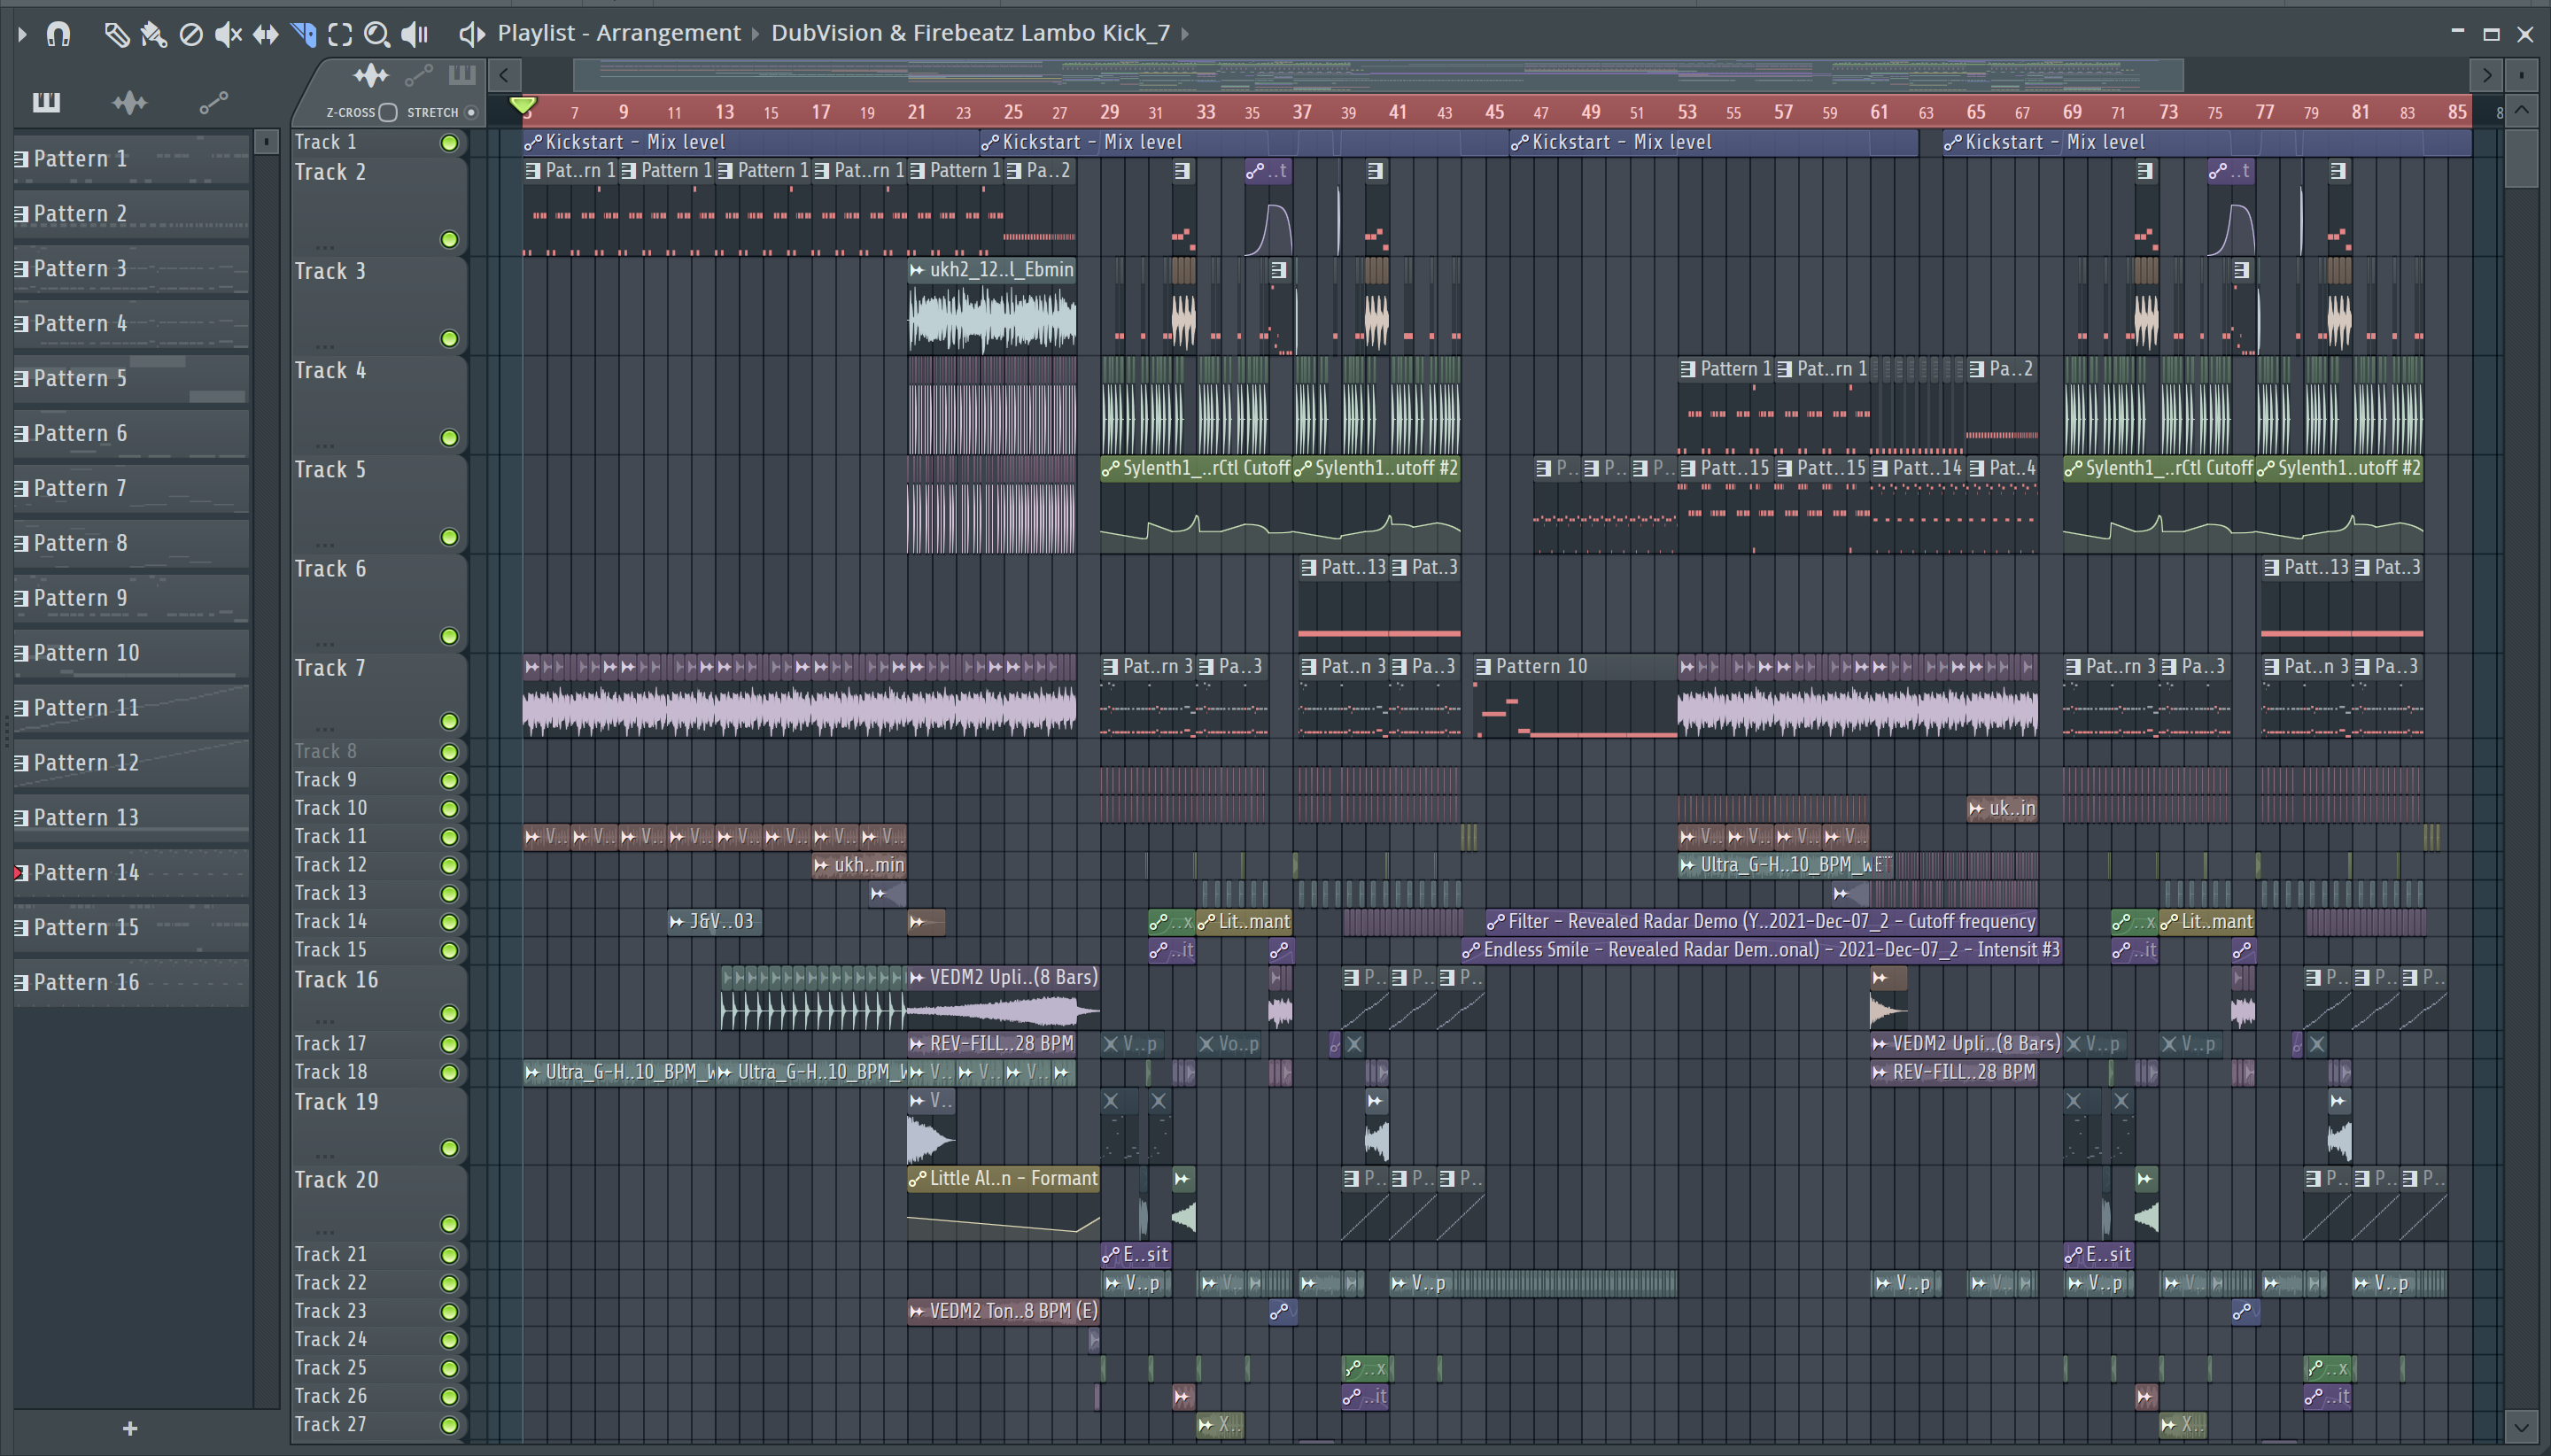Click the horizontal song overview scrollbar
The image size is (2551, 1456).
[1378, 75]
